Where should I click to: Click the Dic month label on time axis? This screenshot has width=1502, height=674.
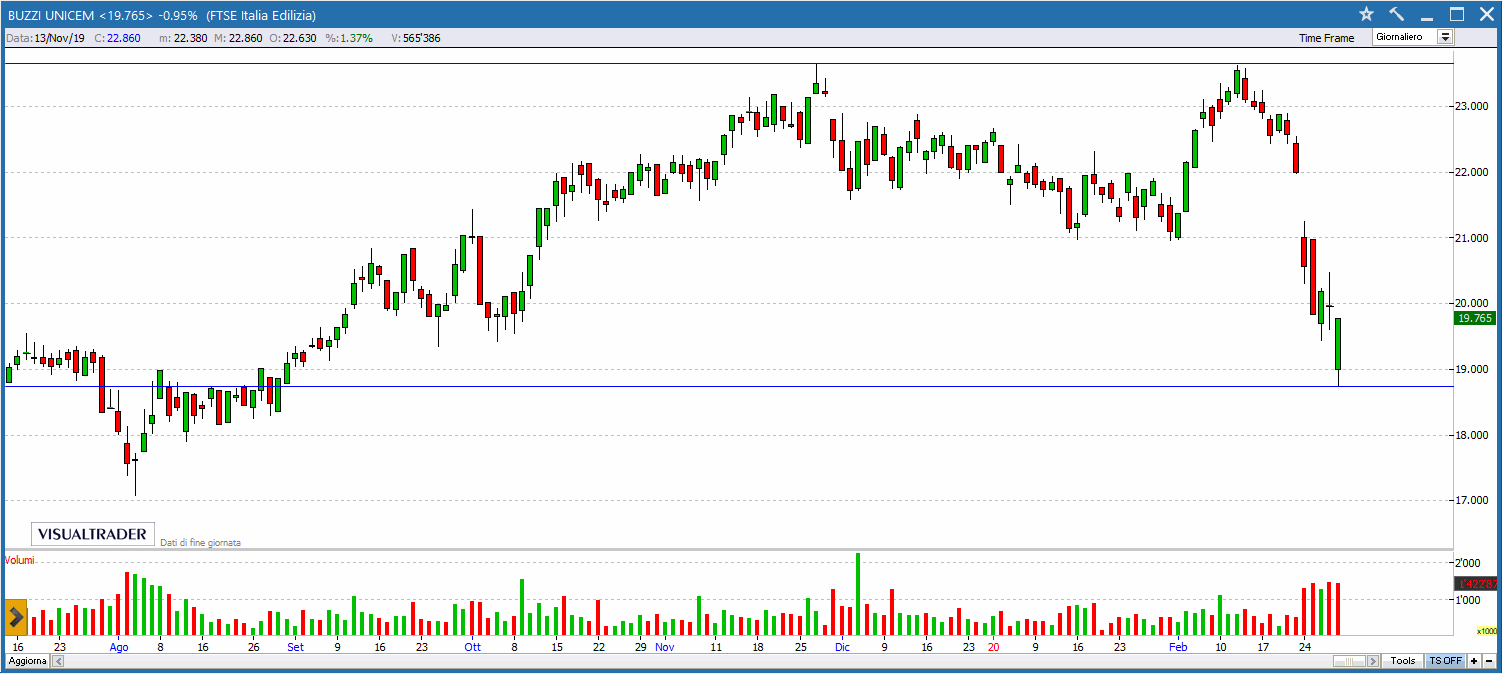coord(842,647)
